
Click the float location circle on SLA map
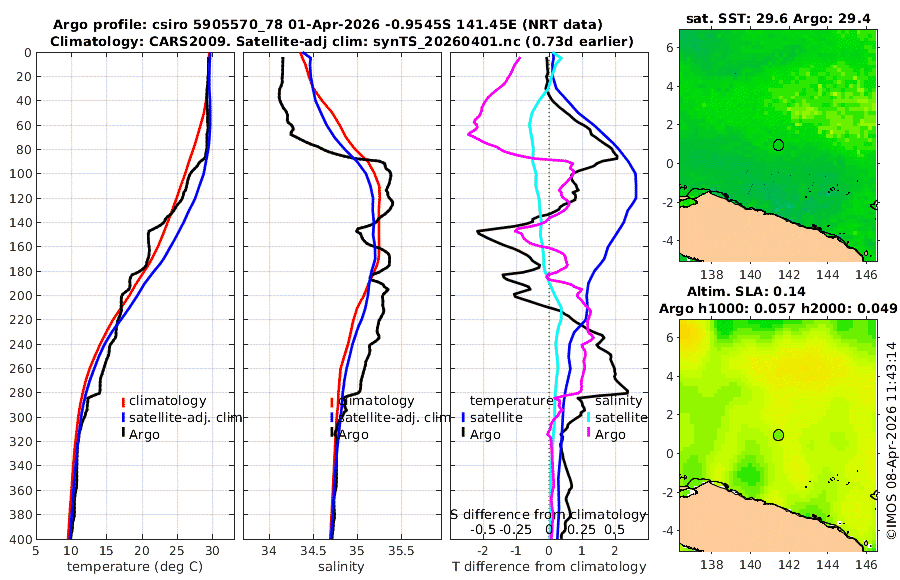[x=778, y=435]
